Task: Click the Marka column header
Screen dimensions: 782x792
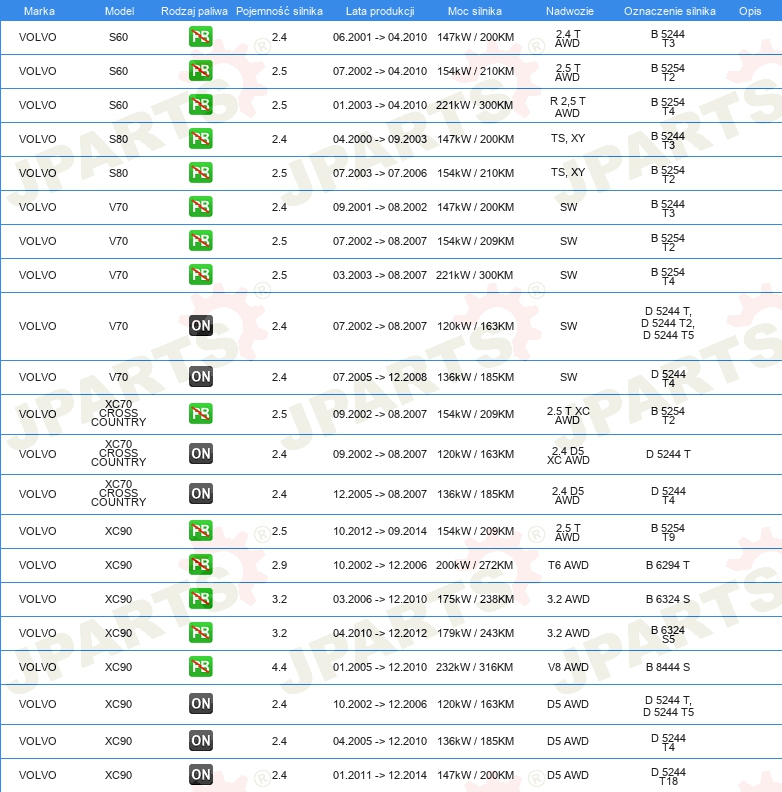Action: click(39, 10)
